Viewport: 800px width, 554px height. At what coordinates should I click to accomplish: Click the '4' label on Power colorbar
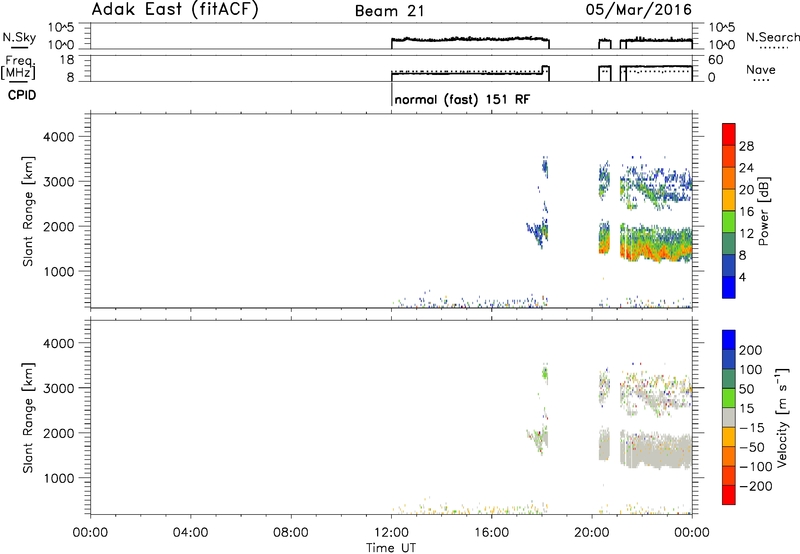pyautogui.click(x=742, y=277)
